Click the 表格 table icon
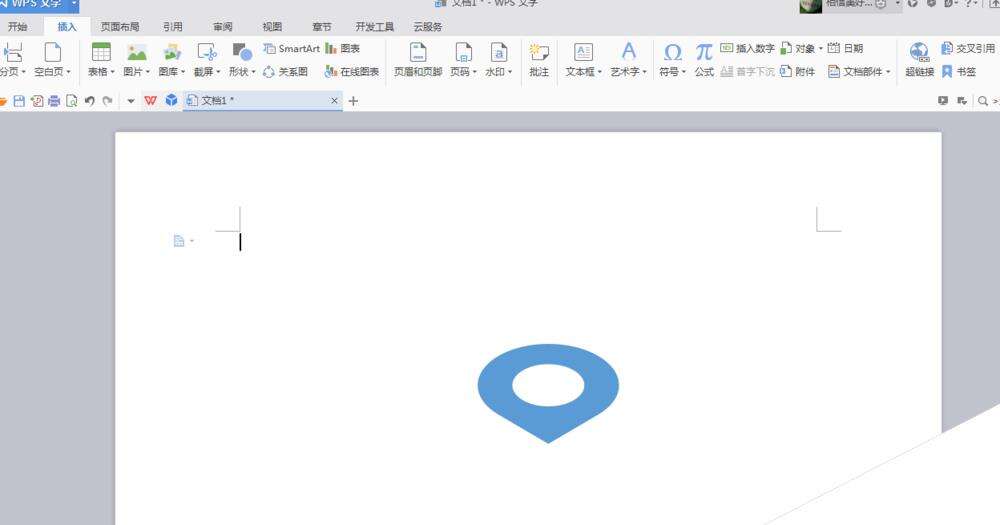Image resolution: width=1000 pixels, height=525 pixels. (101, 52)
